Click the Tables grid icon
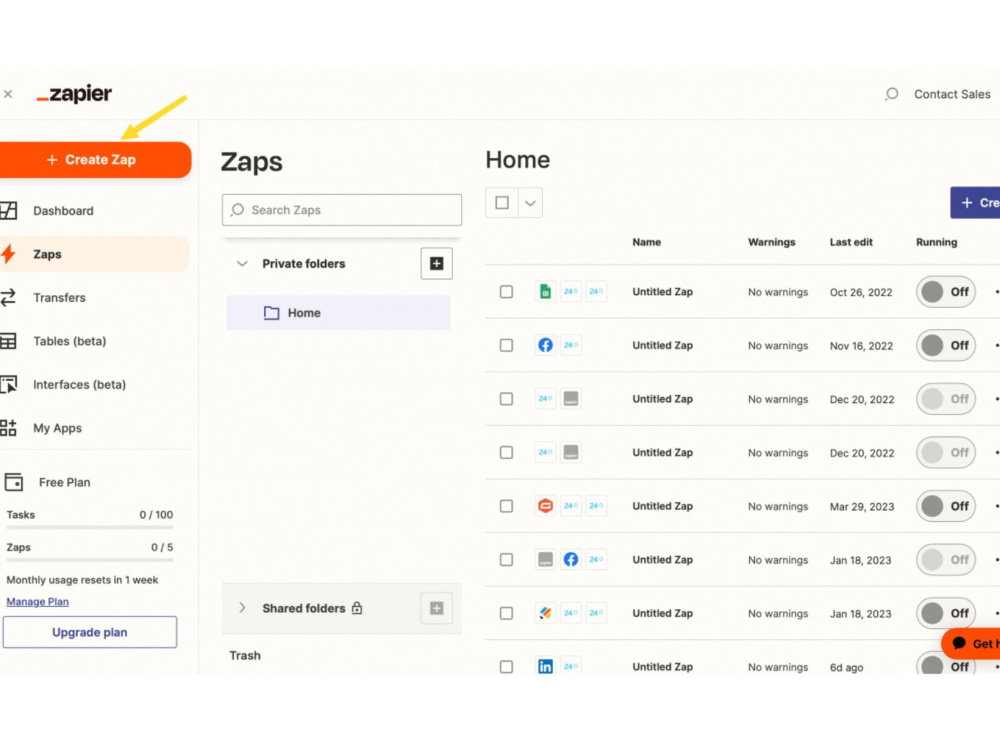The height and width of the screenshot is (750, 1000). click(x=8, y=341)
